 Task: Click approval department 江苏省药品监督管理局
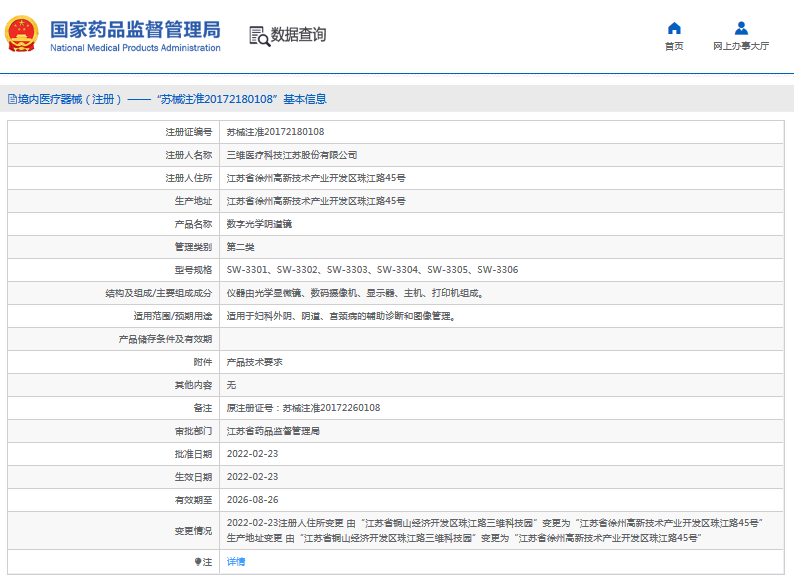[273, 431]
